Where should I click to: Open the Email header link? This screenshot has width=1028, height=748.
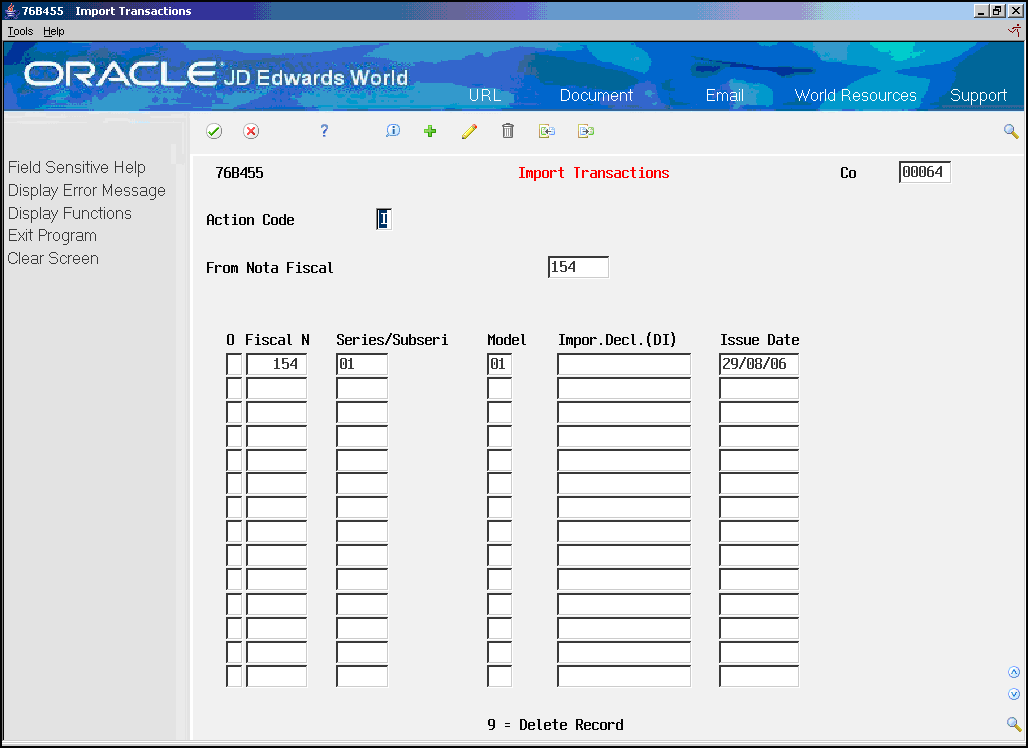point(724,95)
